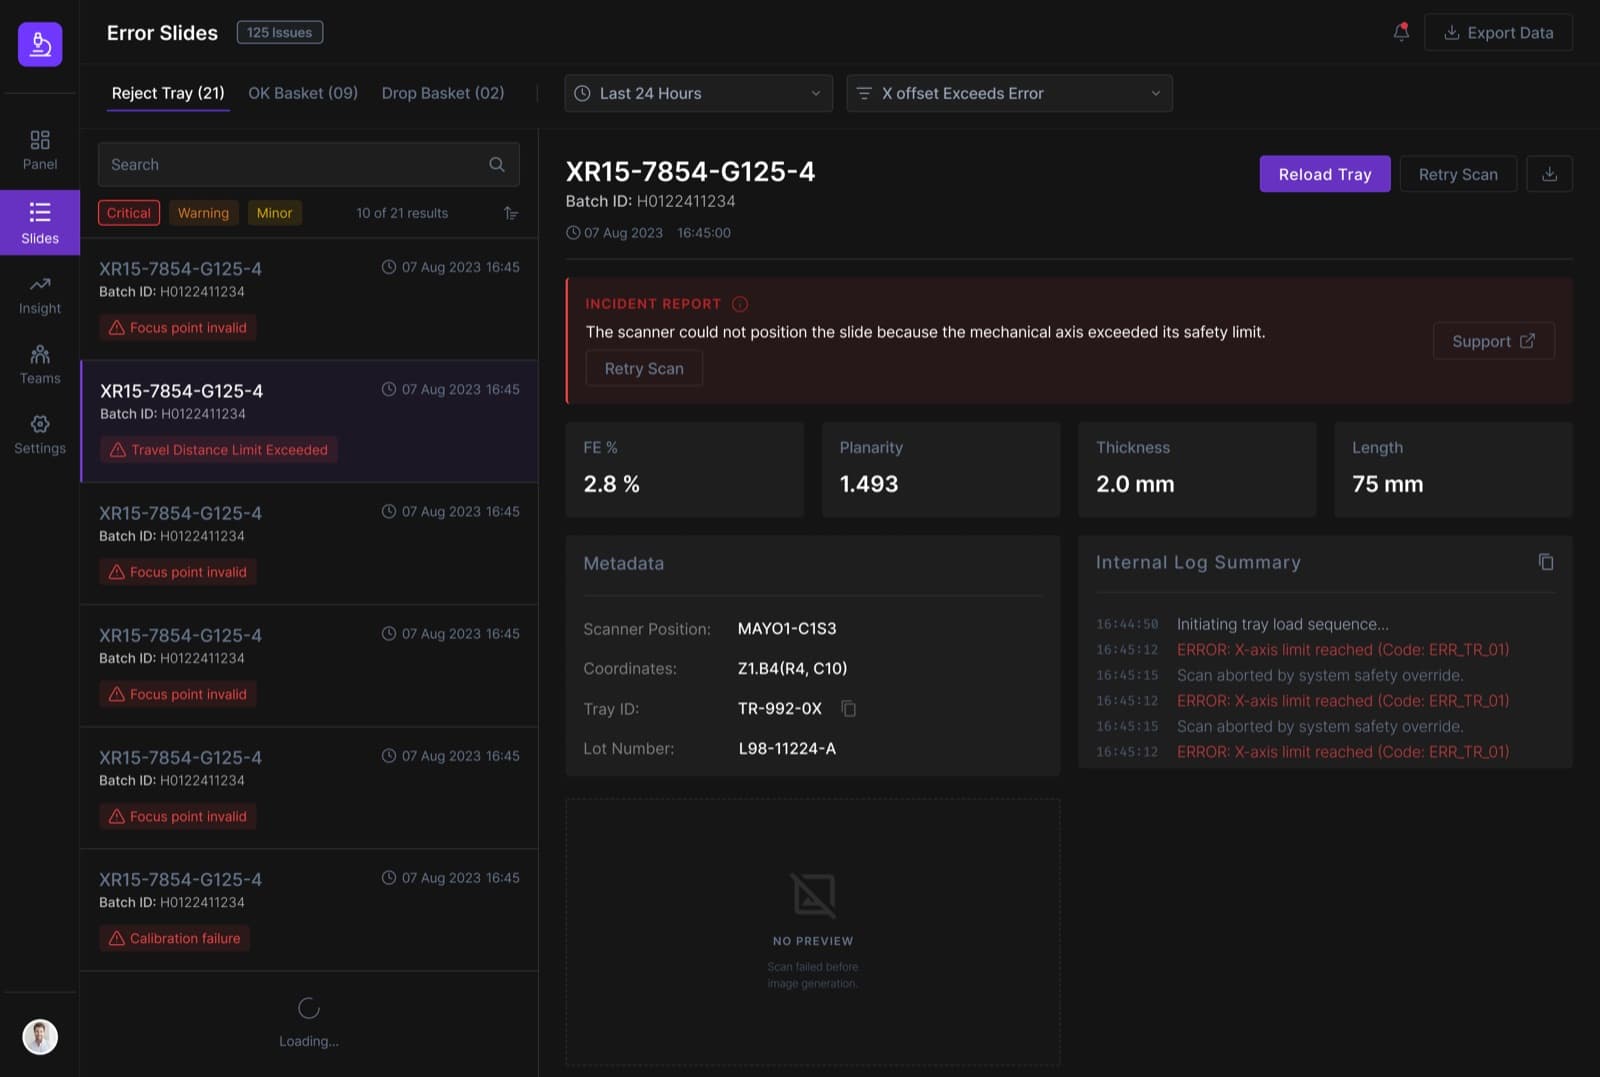
Task: Open the notifications bell
Action: click(1401, 32)
